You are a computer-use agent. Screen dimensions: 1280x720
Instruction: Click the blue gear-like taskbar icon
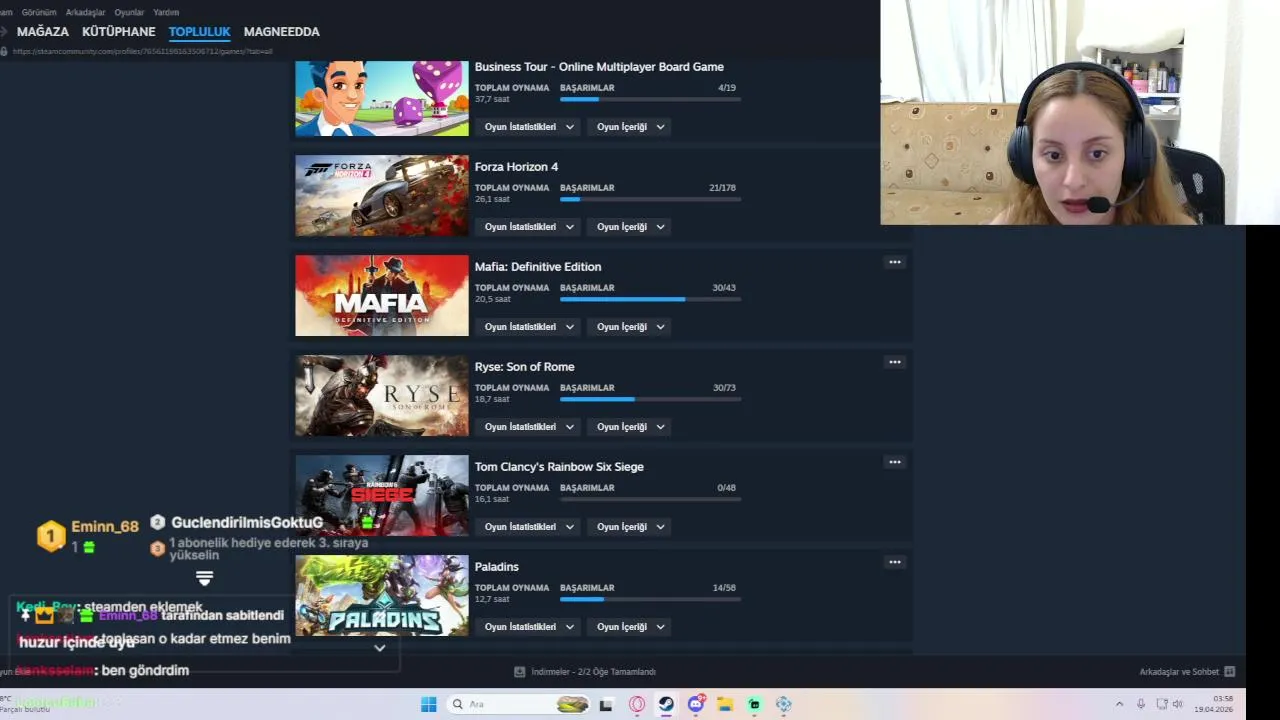[784, 704]
